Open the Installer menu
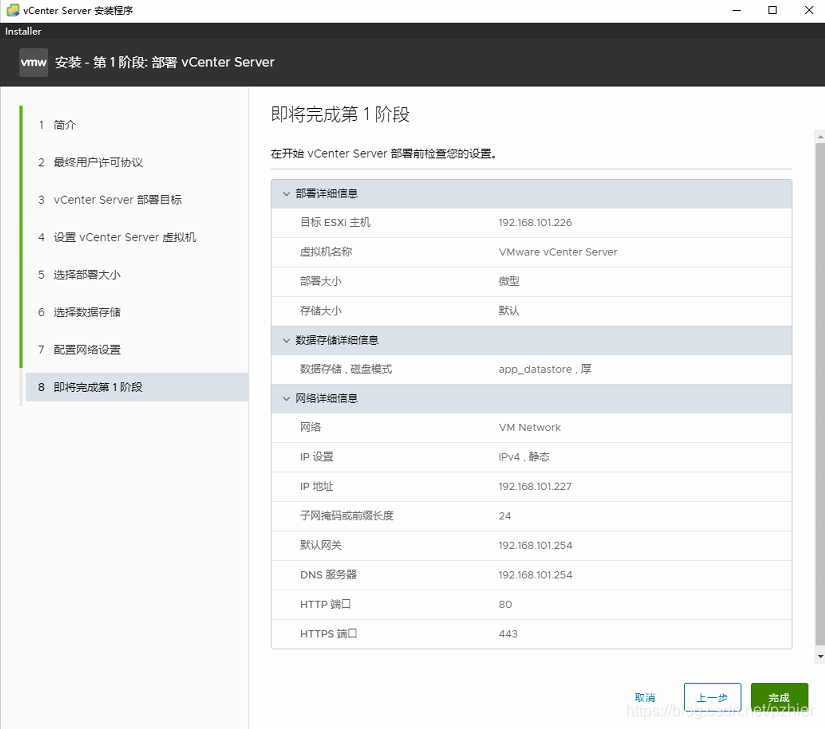This screenshot has width=825, height=729. [x=23, y=32]
